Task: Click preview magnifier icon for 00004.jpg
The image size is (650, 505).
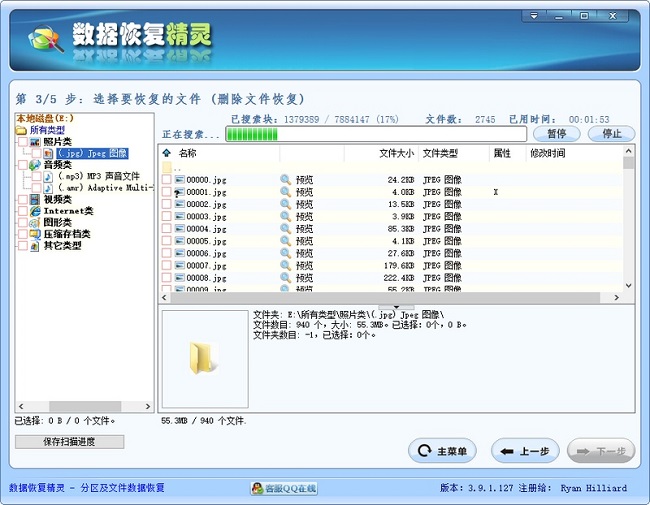Action: point(285,229)
